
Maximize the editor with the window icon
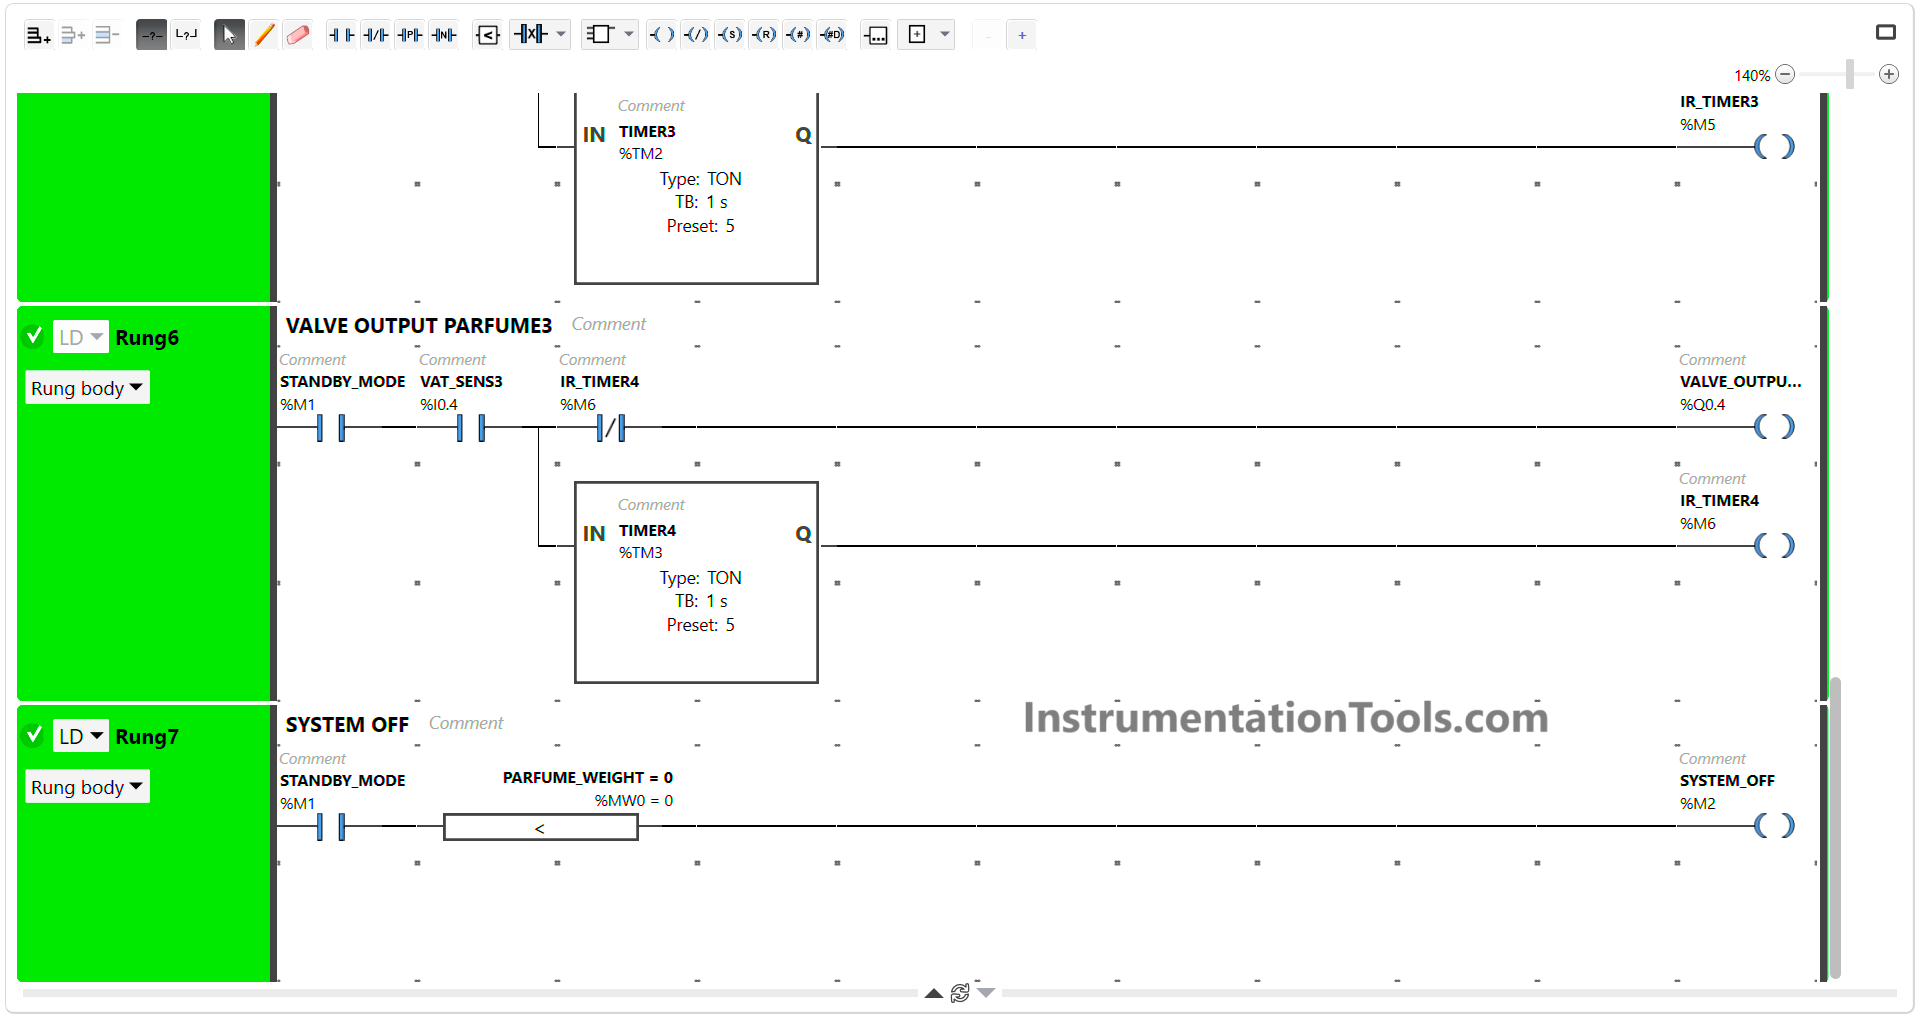click(x=1886, y=32)
